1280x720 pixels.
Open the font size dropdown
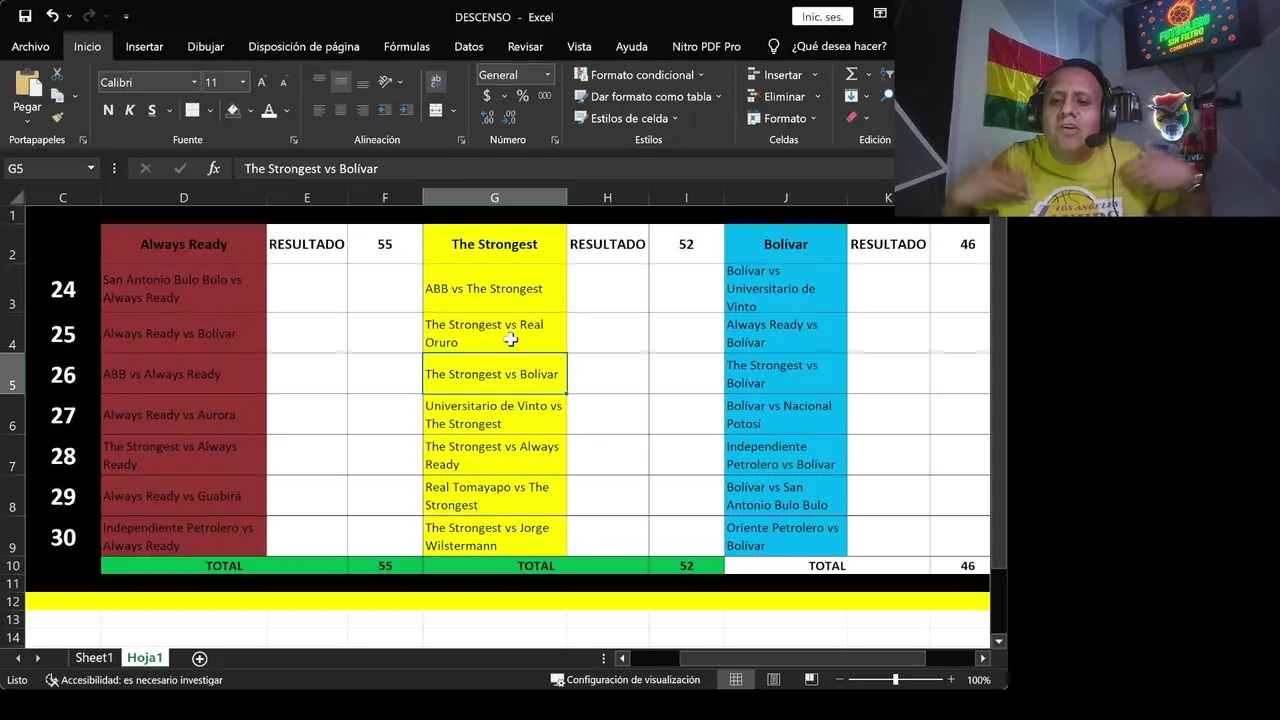click(x=242, y=82)
